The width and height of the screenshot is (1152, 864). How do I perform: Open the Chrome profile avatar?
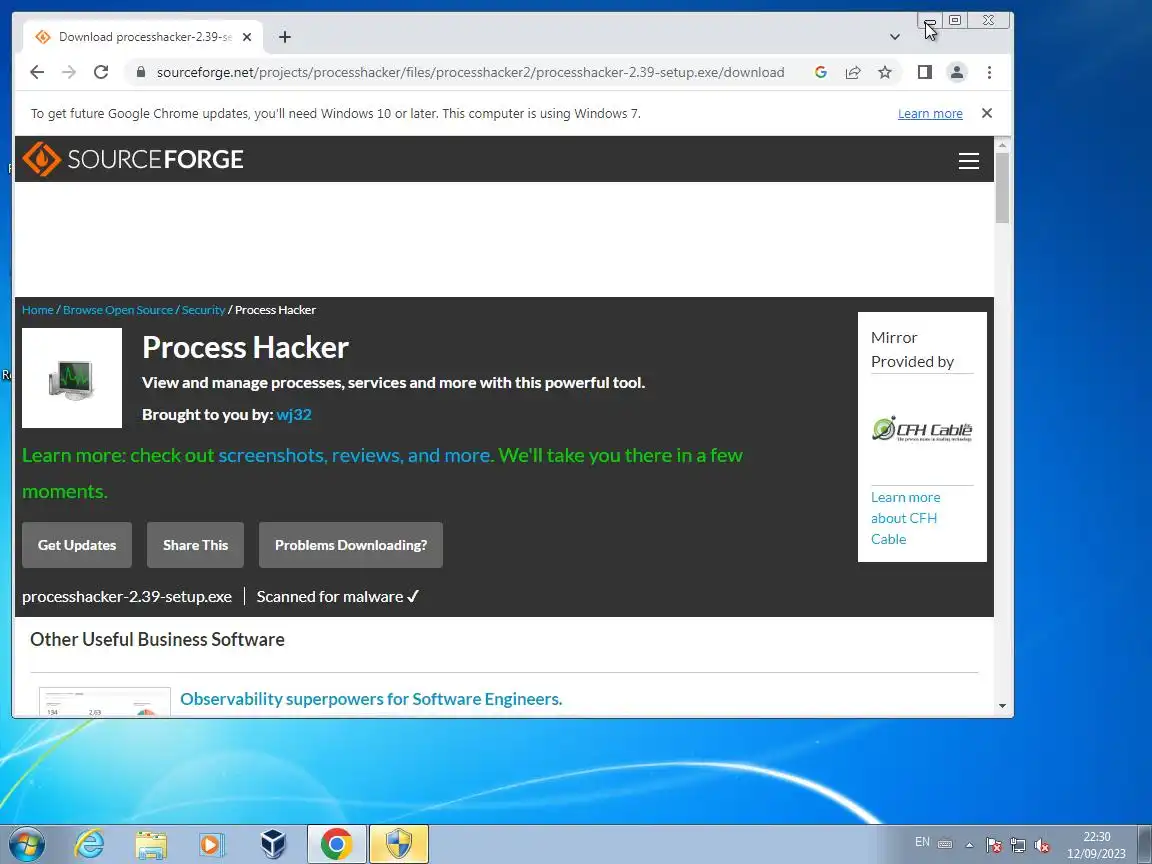[957, 72]
